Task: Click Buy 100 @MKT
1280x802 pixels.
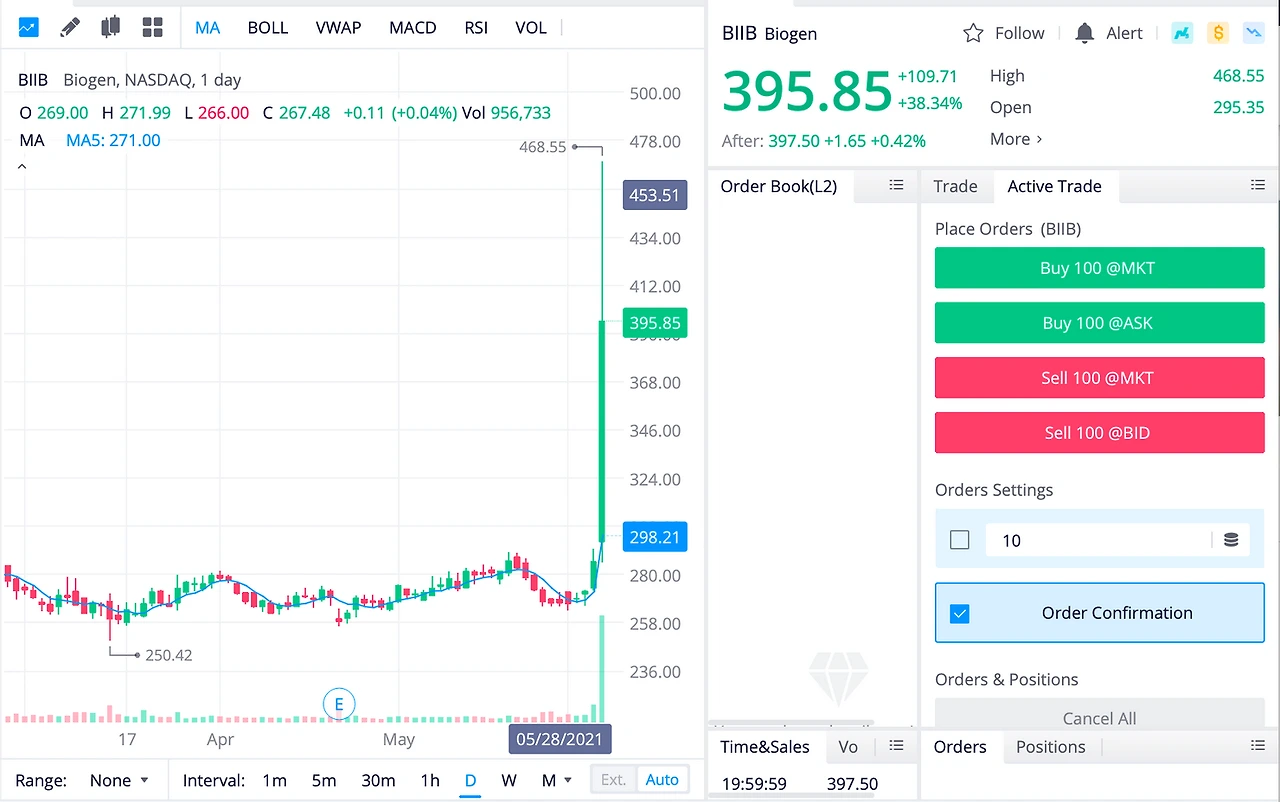Action: click(1099, 268)
